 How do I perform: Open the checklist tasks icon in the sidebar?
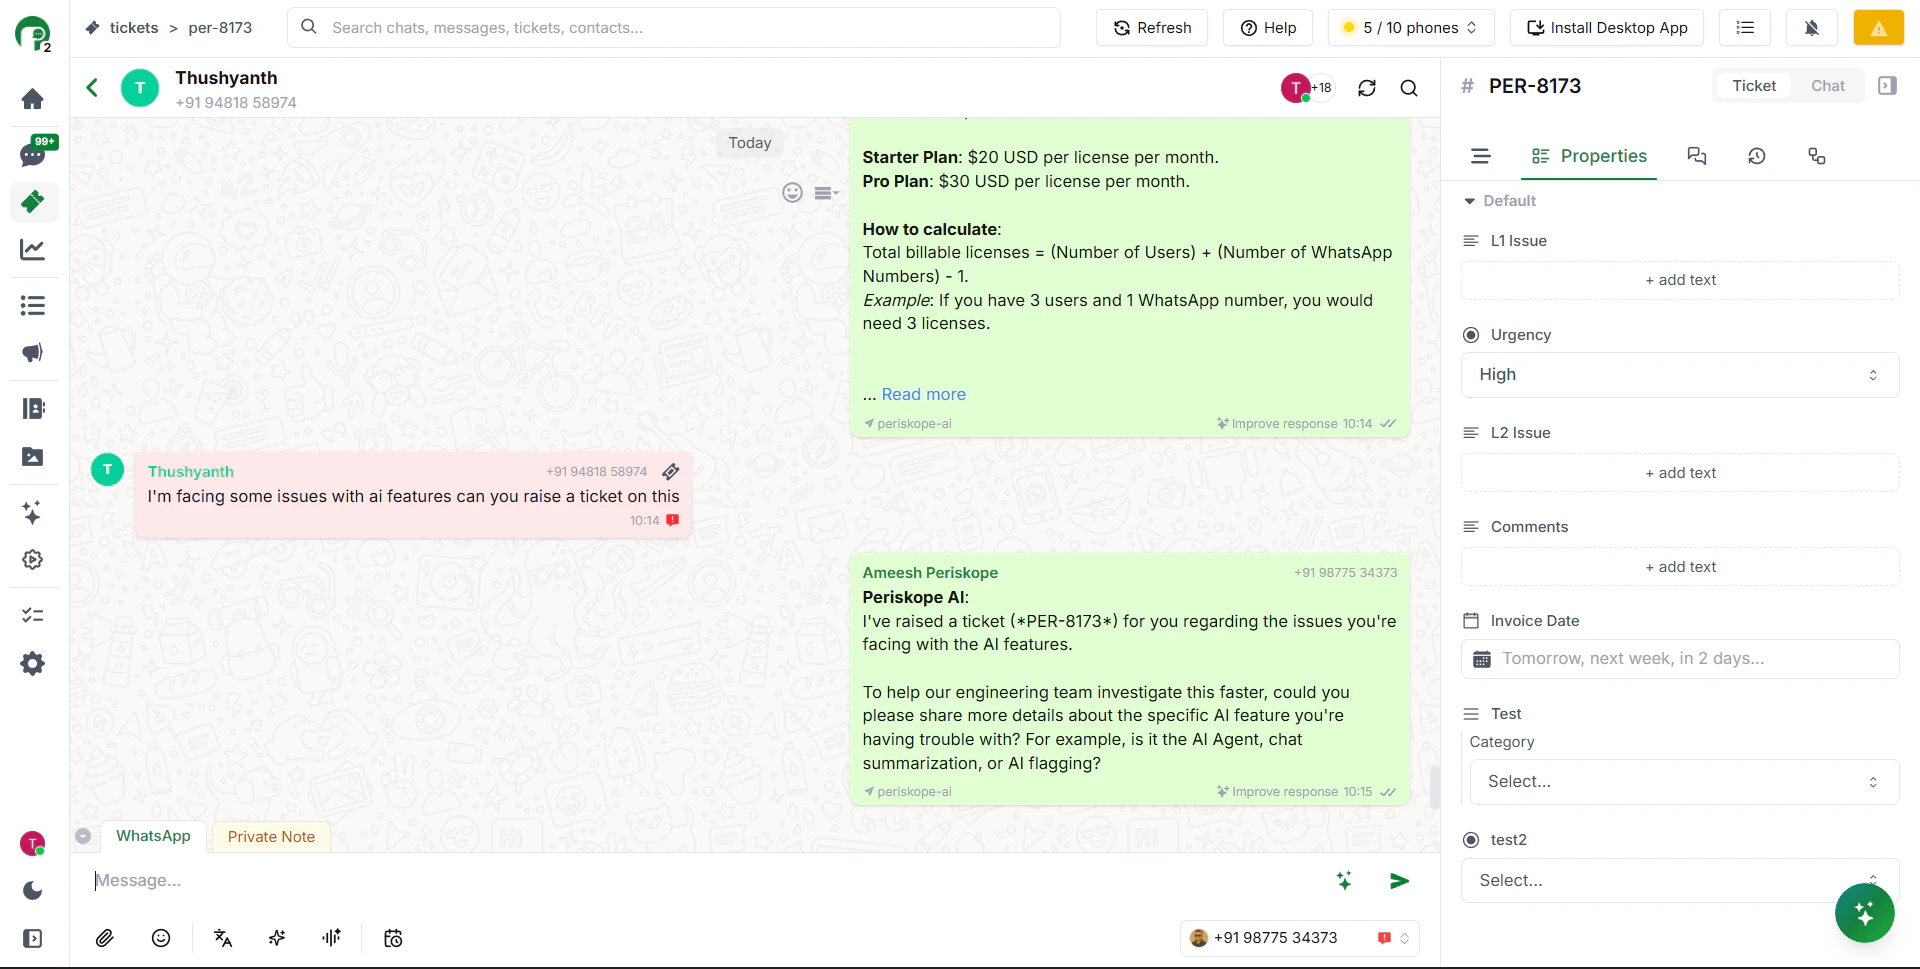(32, 615)
